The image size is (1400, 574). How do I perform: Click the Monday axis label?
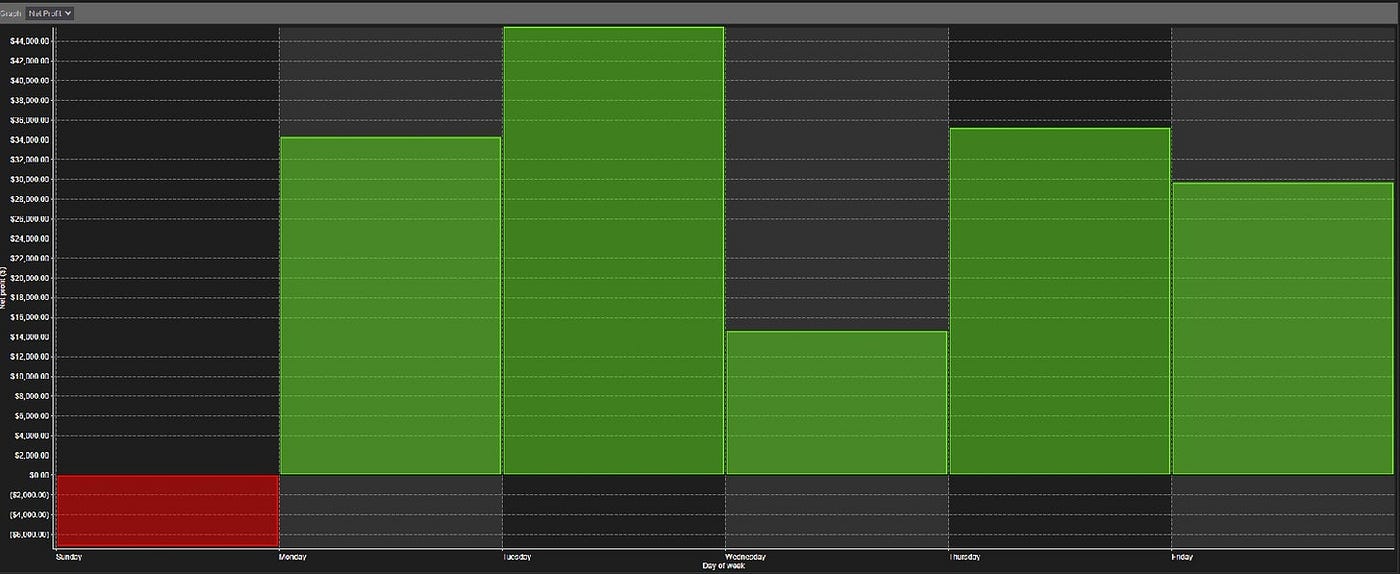click(x=294, y=556)
